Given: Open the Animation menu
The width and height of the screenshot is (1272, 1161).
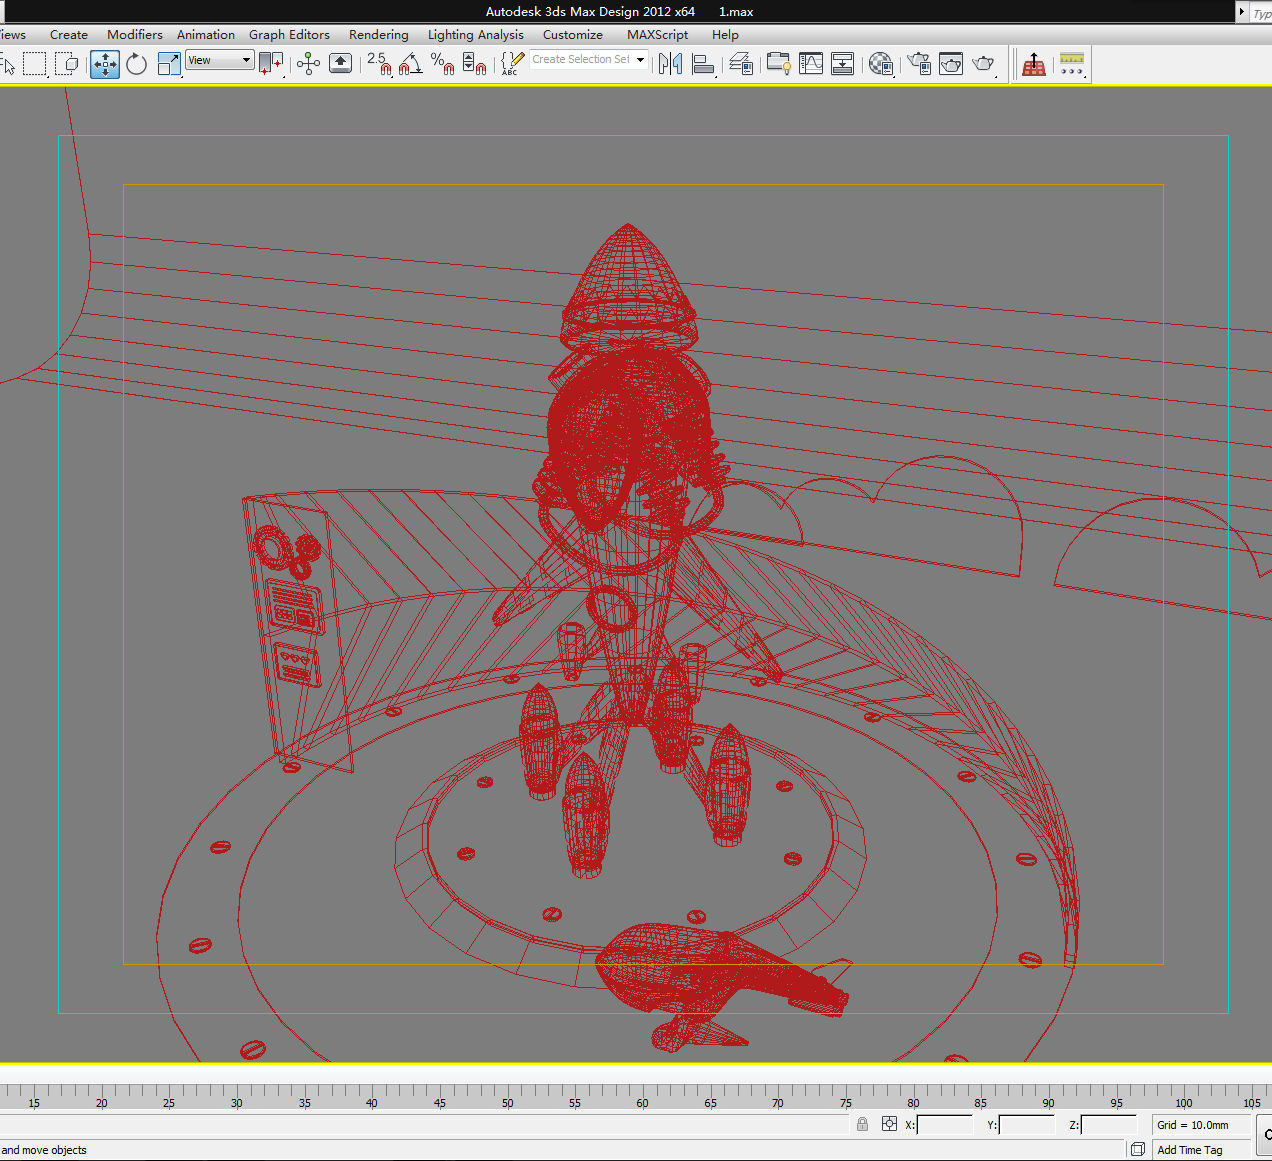Looking at the screenshot, I should pos(206,35).
